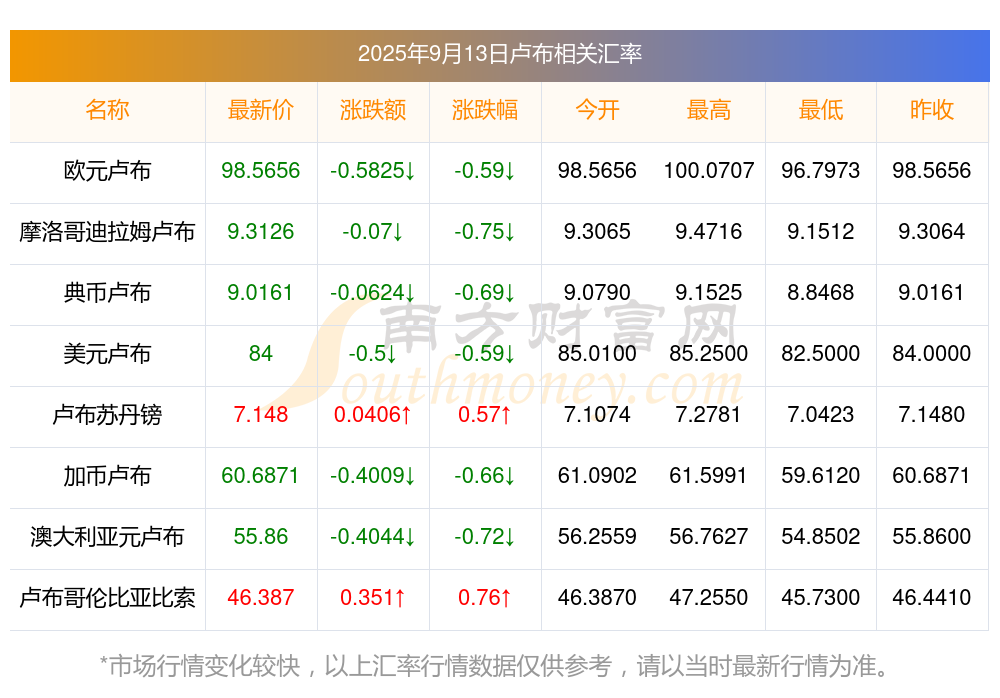Click the 涨跌额 column header
This screenshot has height=698, width=1000.
[x=372, y=110]
